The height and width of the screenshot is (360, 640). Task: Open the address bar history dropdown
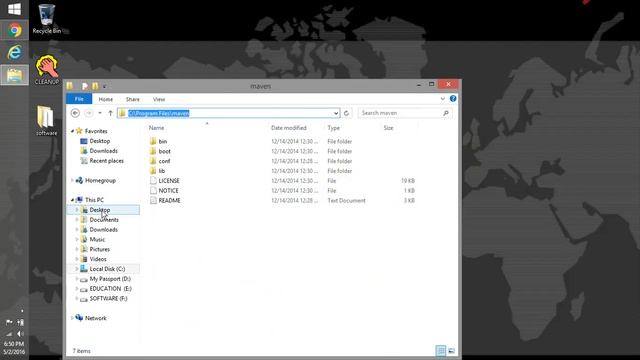point(336,113)
